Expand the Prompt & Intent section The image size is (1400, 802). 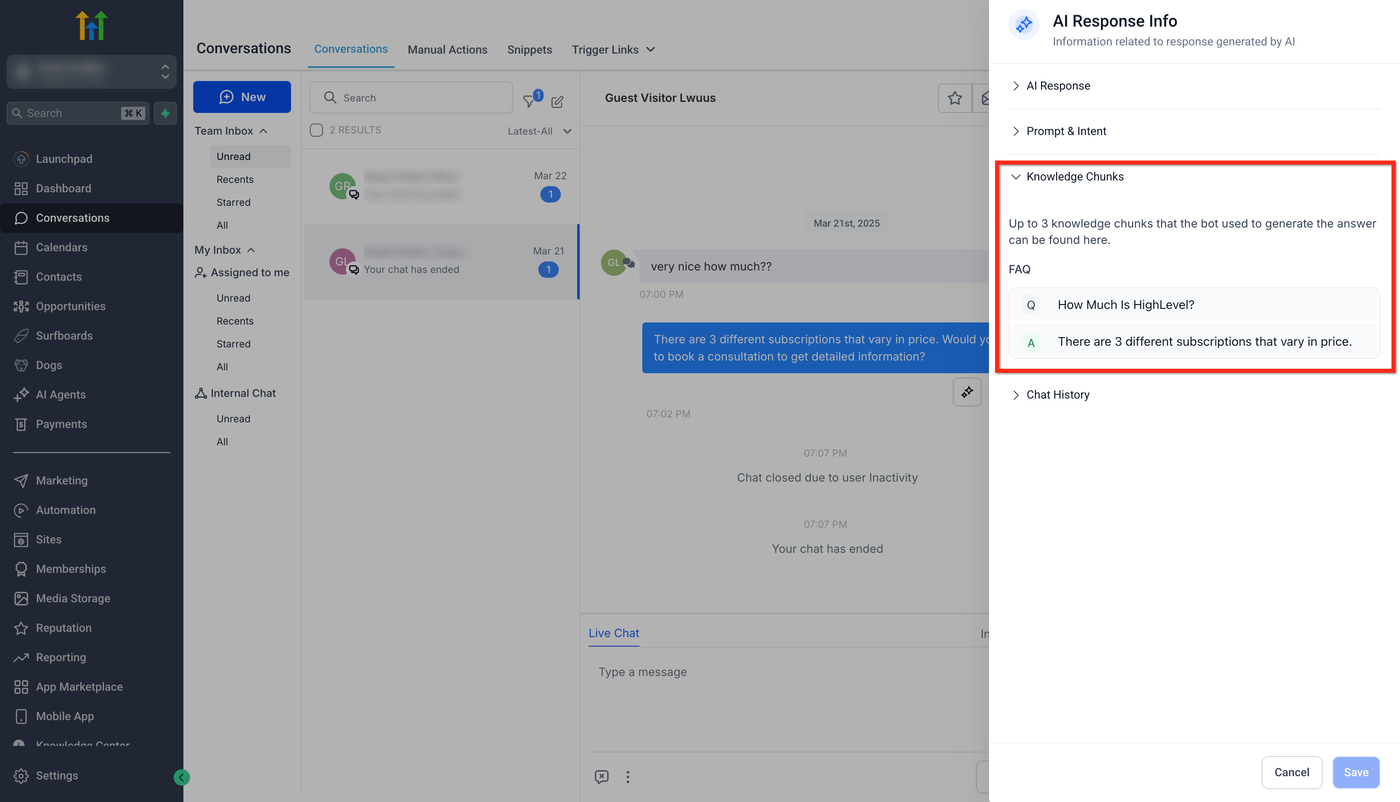pyautogui.click(x=1066, y=131)
